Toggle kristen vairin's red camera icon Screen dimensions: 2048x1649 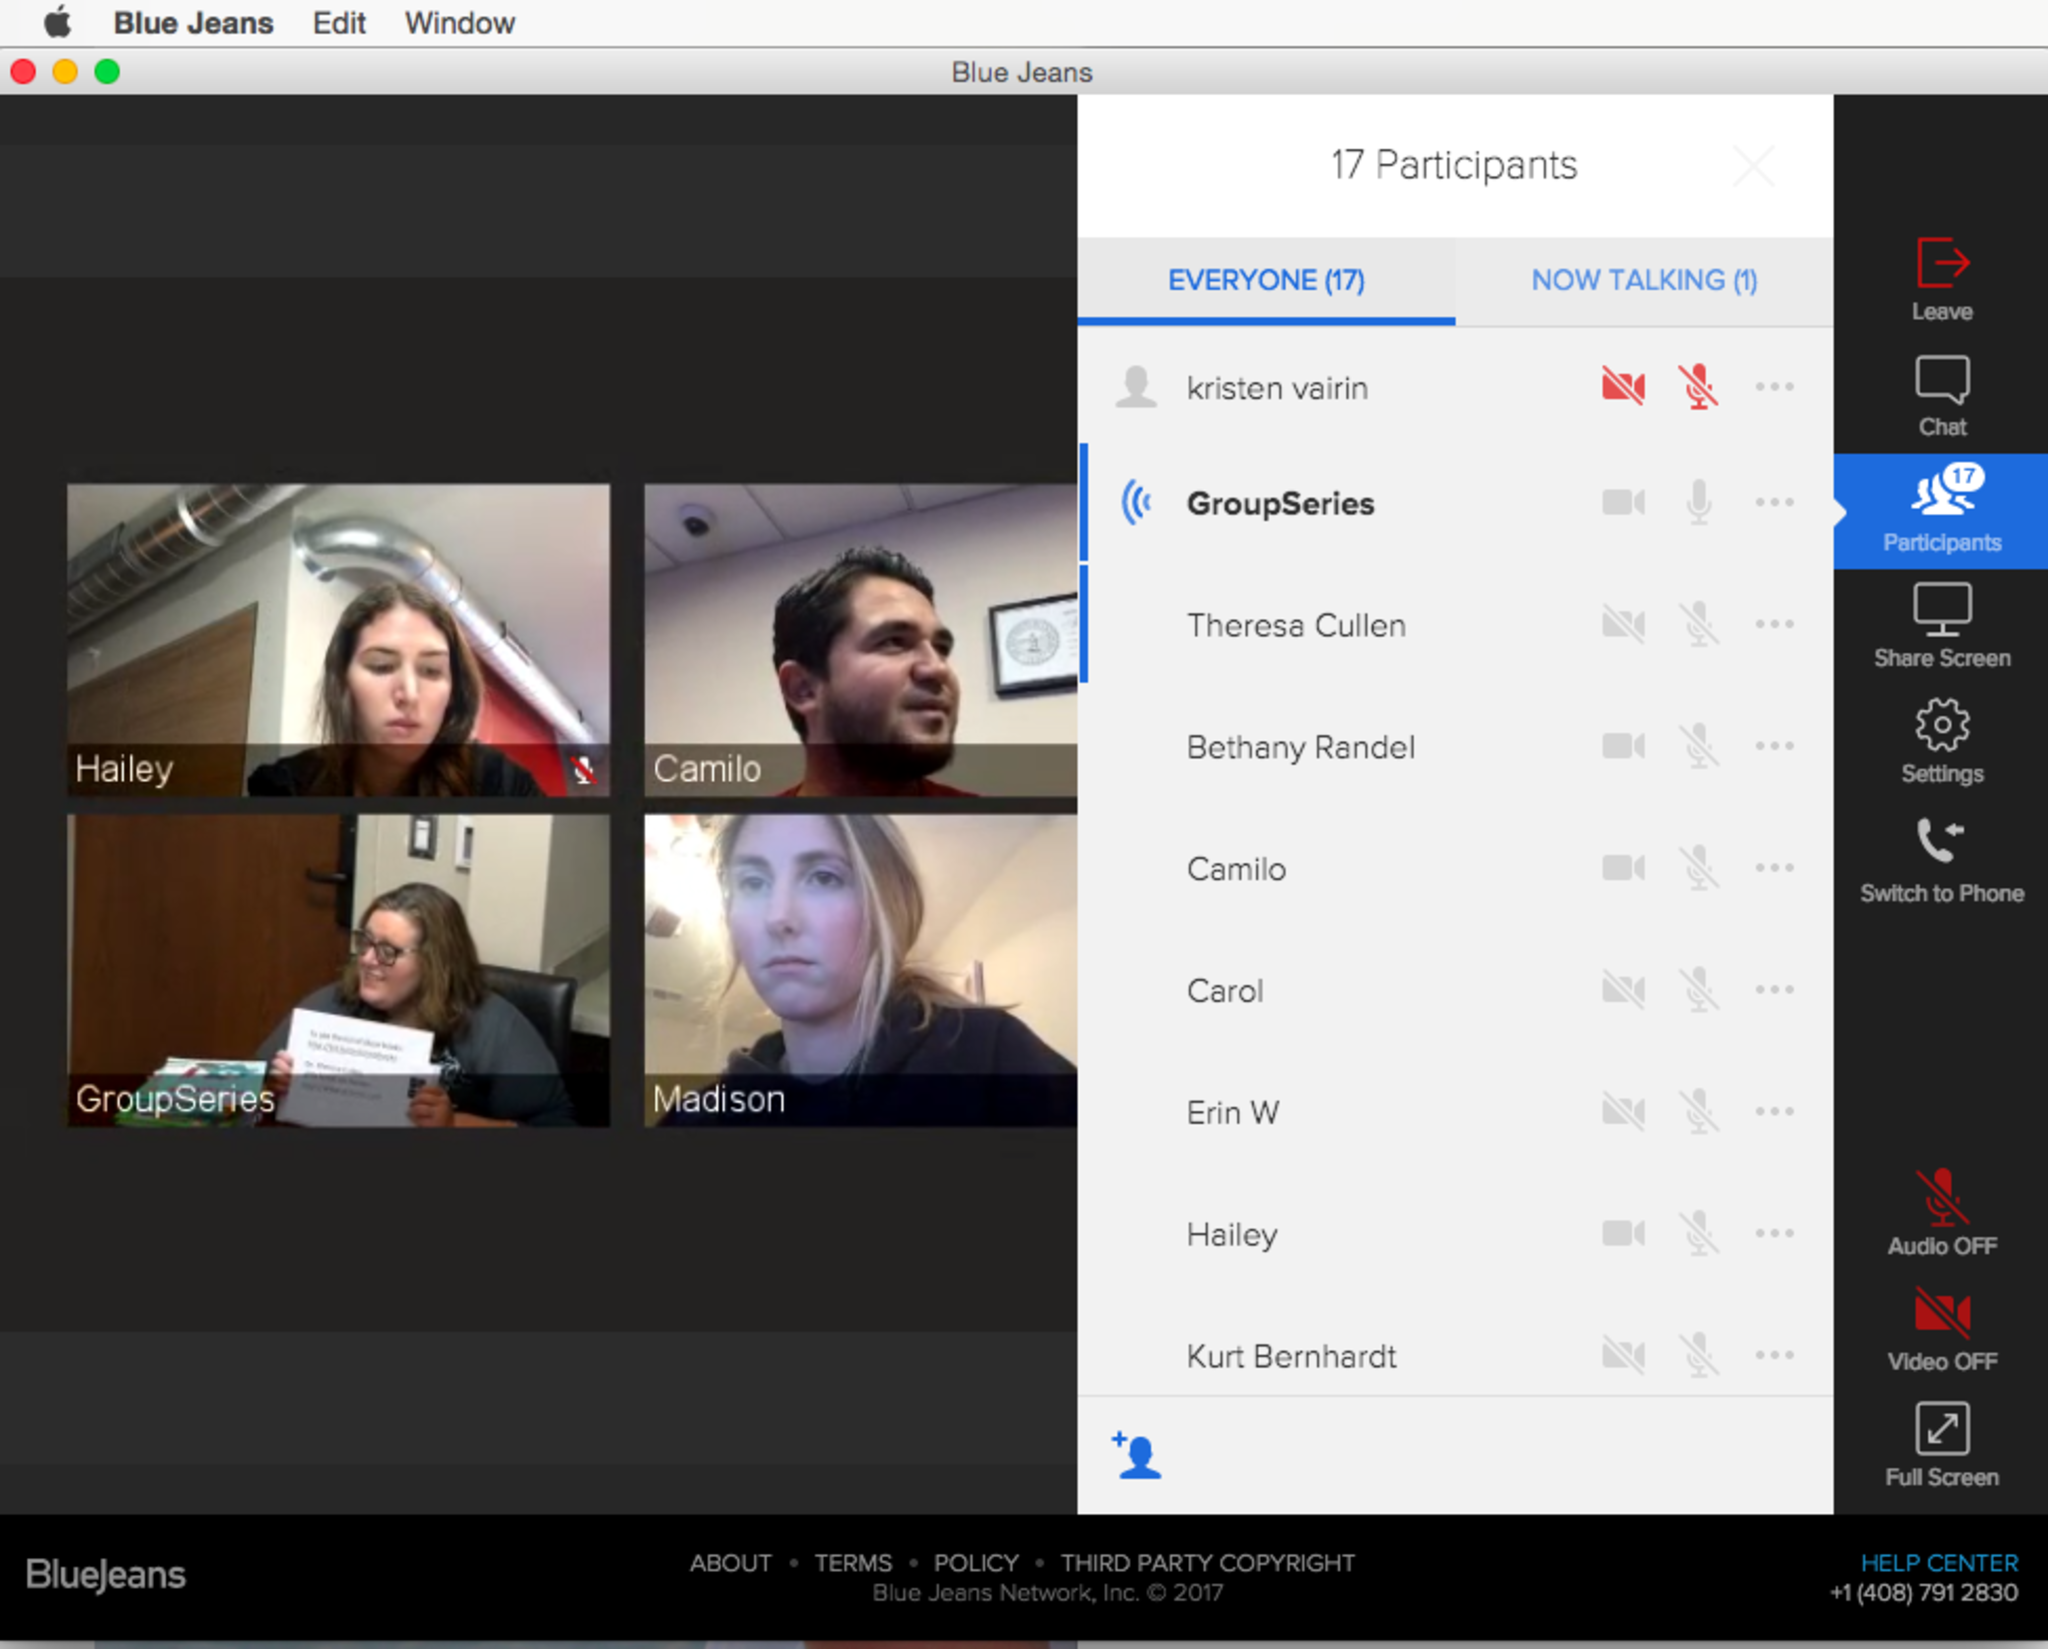pyautogui.click(x=1622, y=387)
